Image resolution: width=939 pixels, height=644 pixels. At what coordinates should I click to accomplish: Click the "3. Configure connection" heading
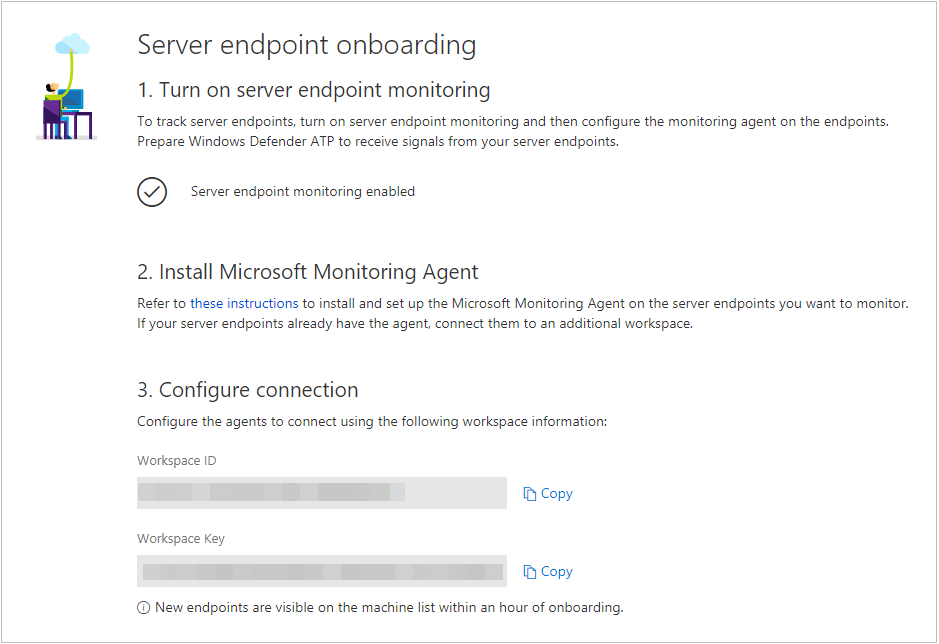(x=248, y=390)
